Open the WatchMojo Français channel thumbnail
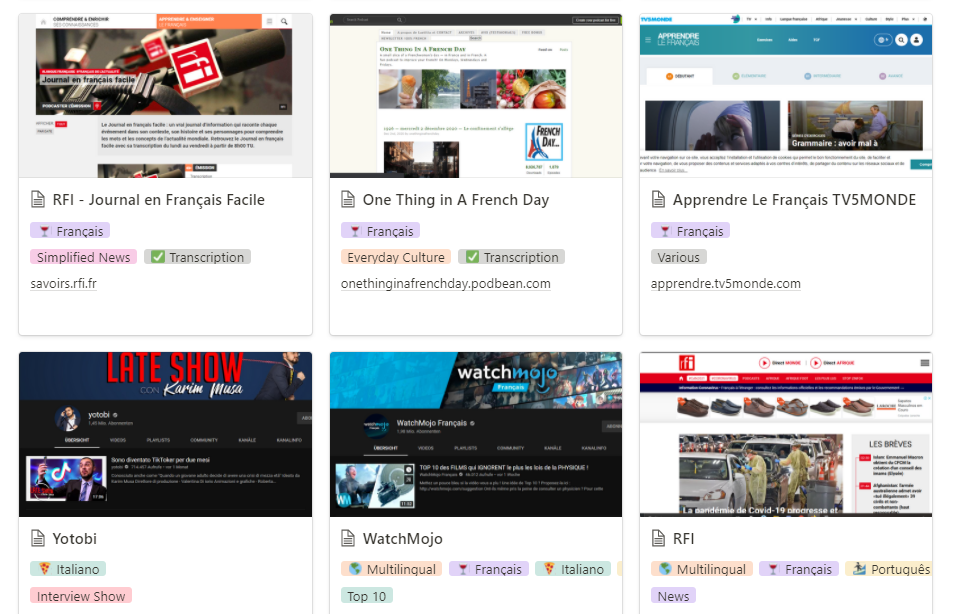964x614 pixels. (x=476, y=435)
